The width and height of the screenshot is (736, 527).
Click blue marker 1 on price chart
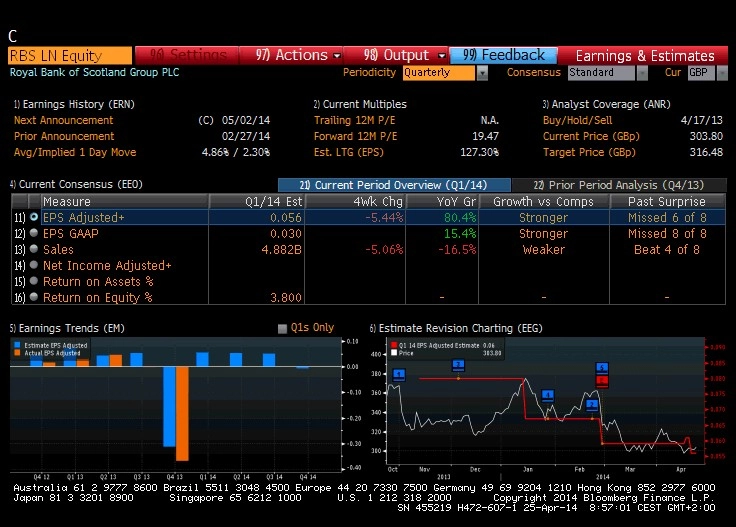tap(399, 374)
